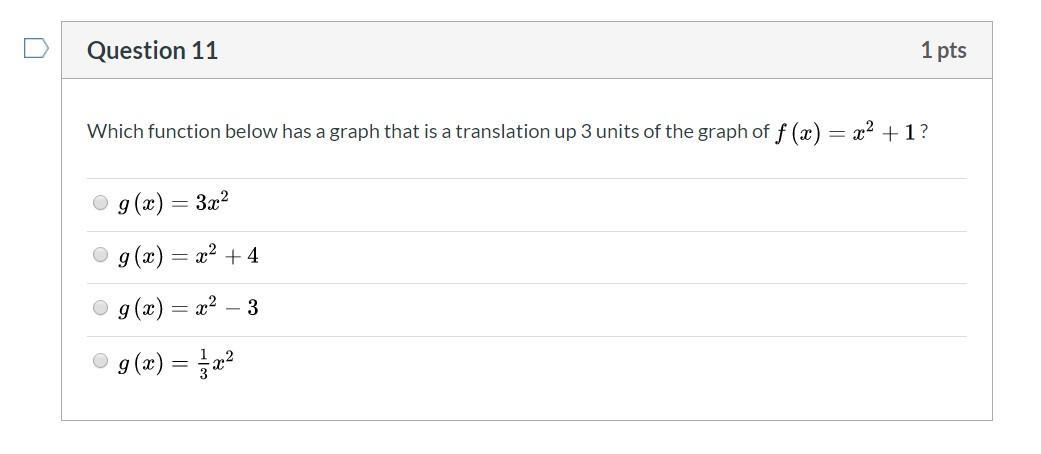
Task: Choose the radio button for g(x) = x² + 4
Action: click(100, 255)
